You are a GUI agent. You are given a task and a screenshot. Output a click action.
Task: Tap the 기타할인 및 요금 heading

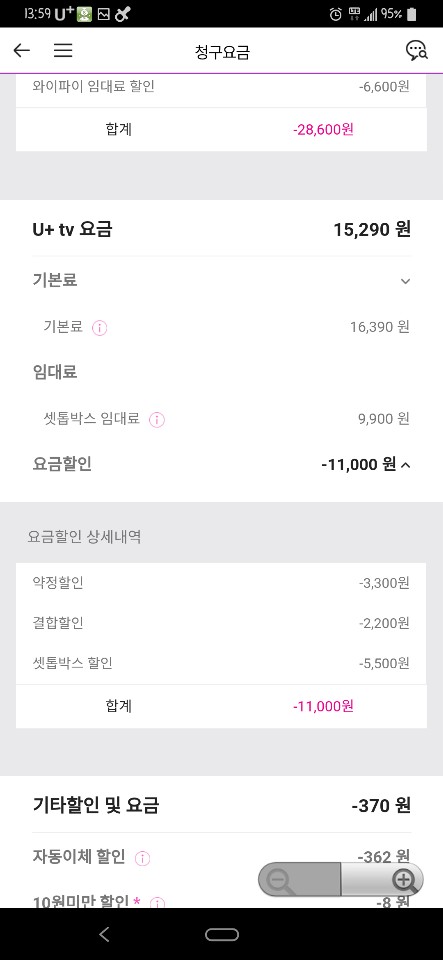[95, 805]
